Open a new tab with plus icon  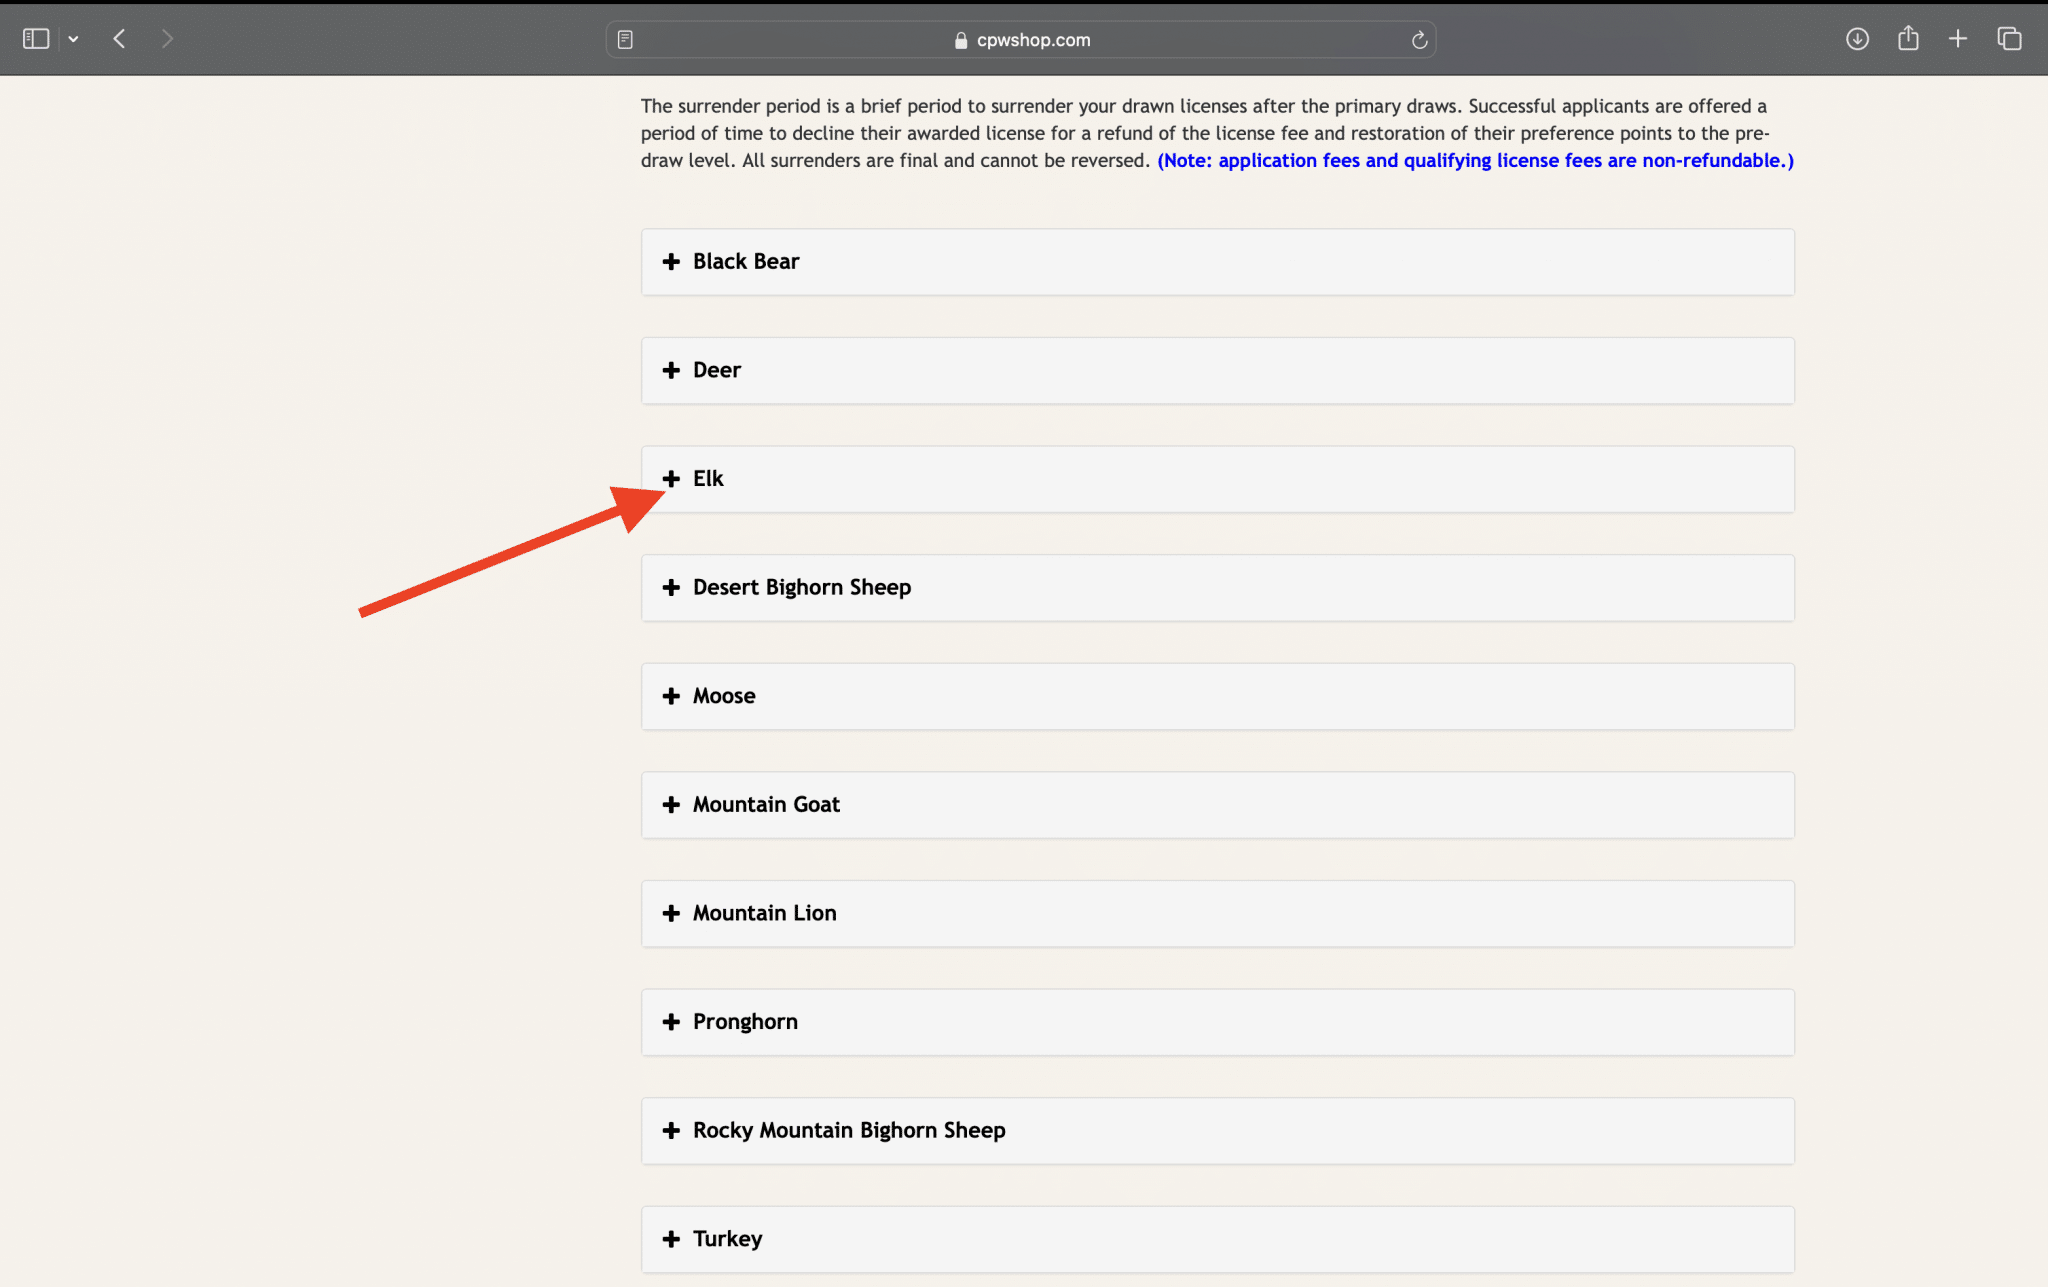coord(1958,39)
